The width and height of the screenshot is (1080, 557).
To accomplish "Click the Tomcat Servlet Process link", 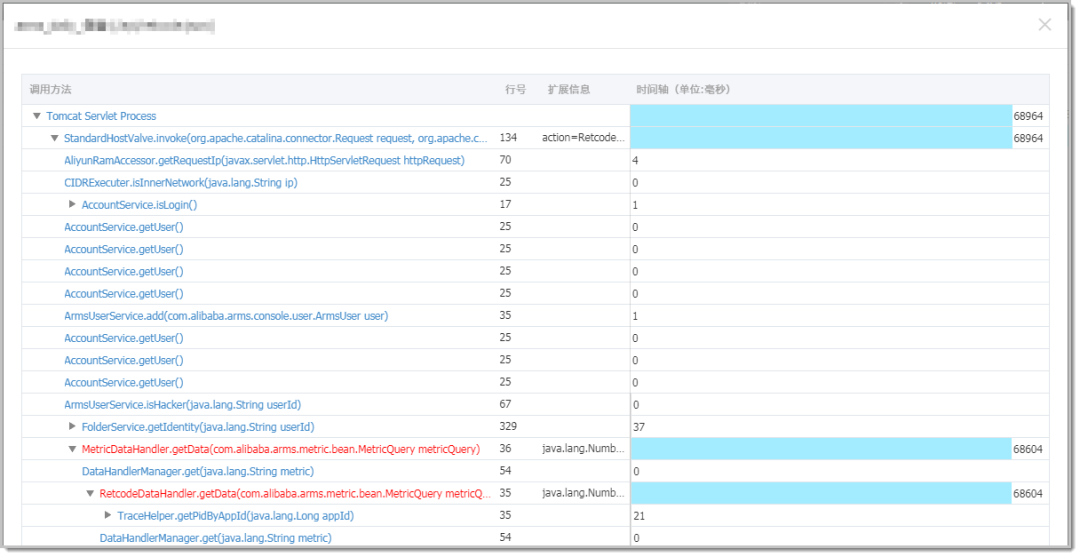I will 101,116.
